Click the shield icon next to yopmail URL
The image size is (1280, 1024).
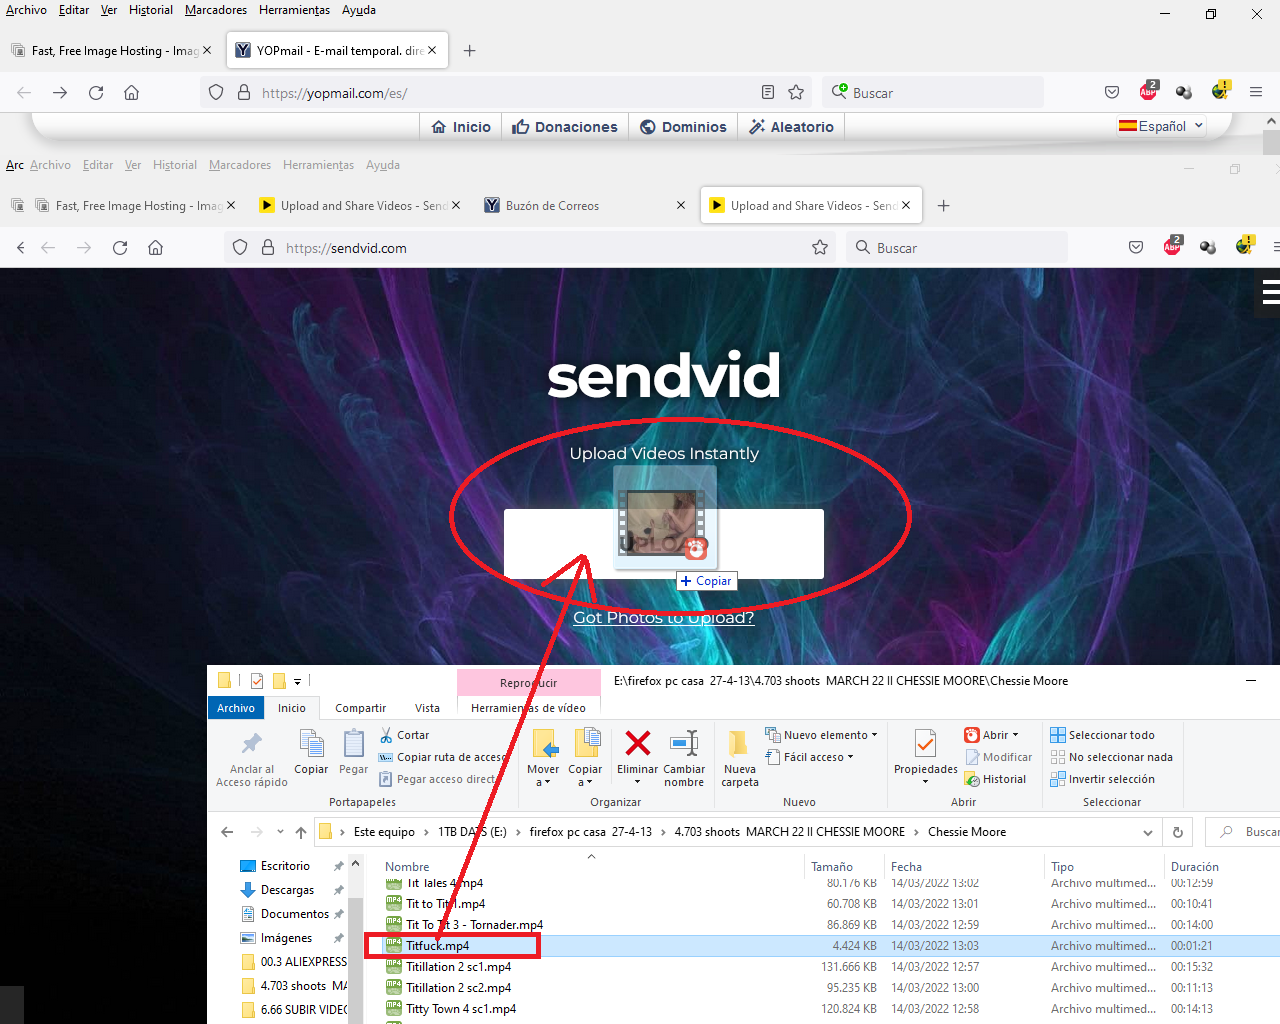coord(216,92)
